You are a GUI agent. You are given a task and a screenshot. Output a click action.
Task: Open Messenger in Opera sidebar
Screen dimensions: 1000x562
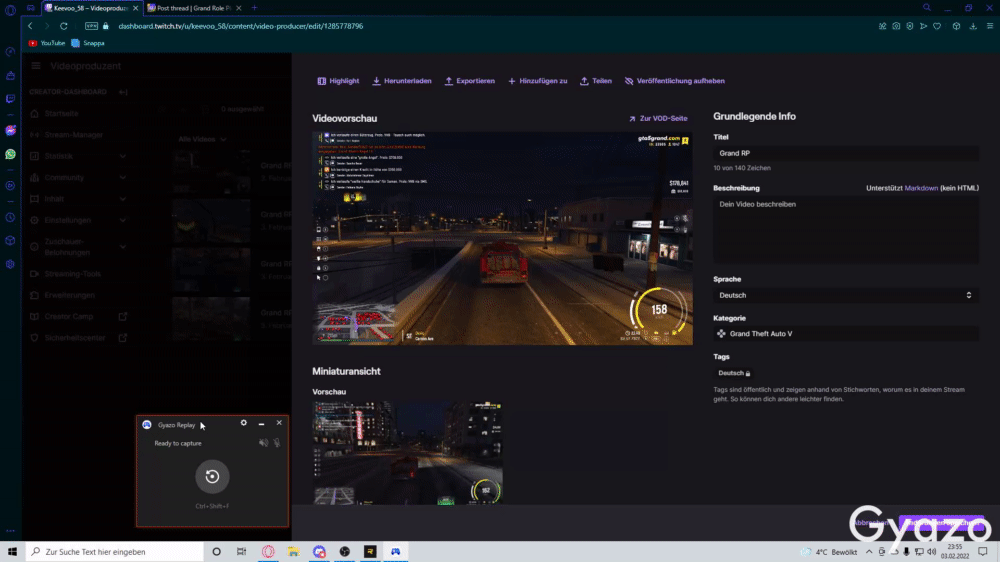click(x=10, y=131)
